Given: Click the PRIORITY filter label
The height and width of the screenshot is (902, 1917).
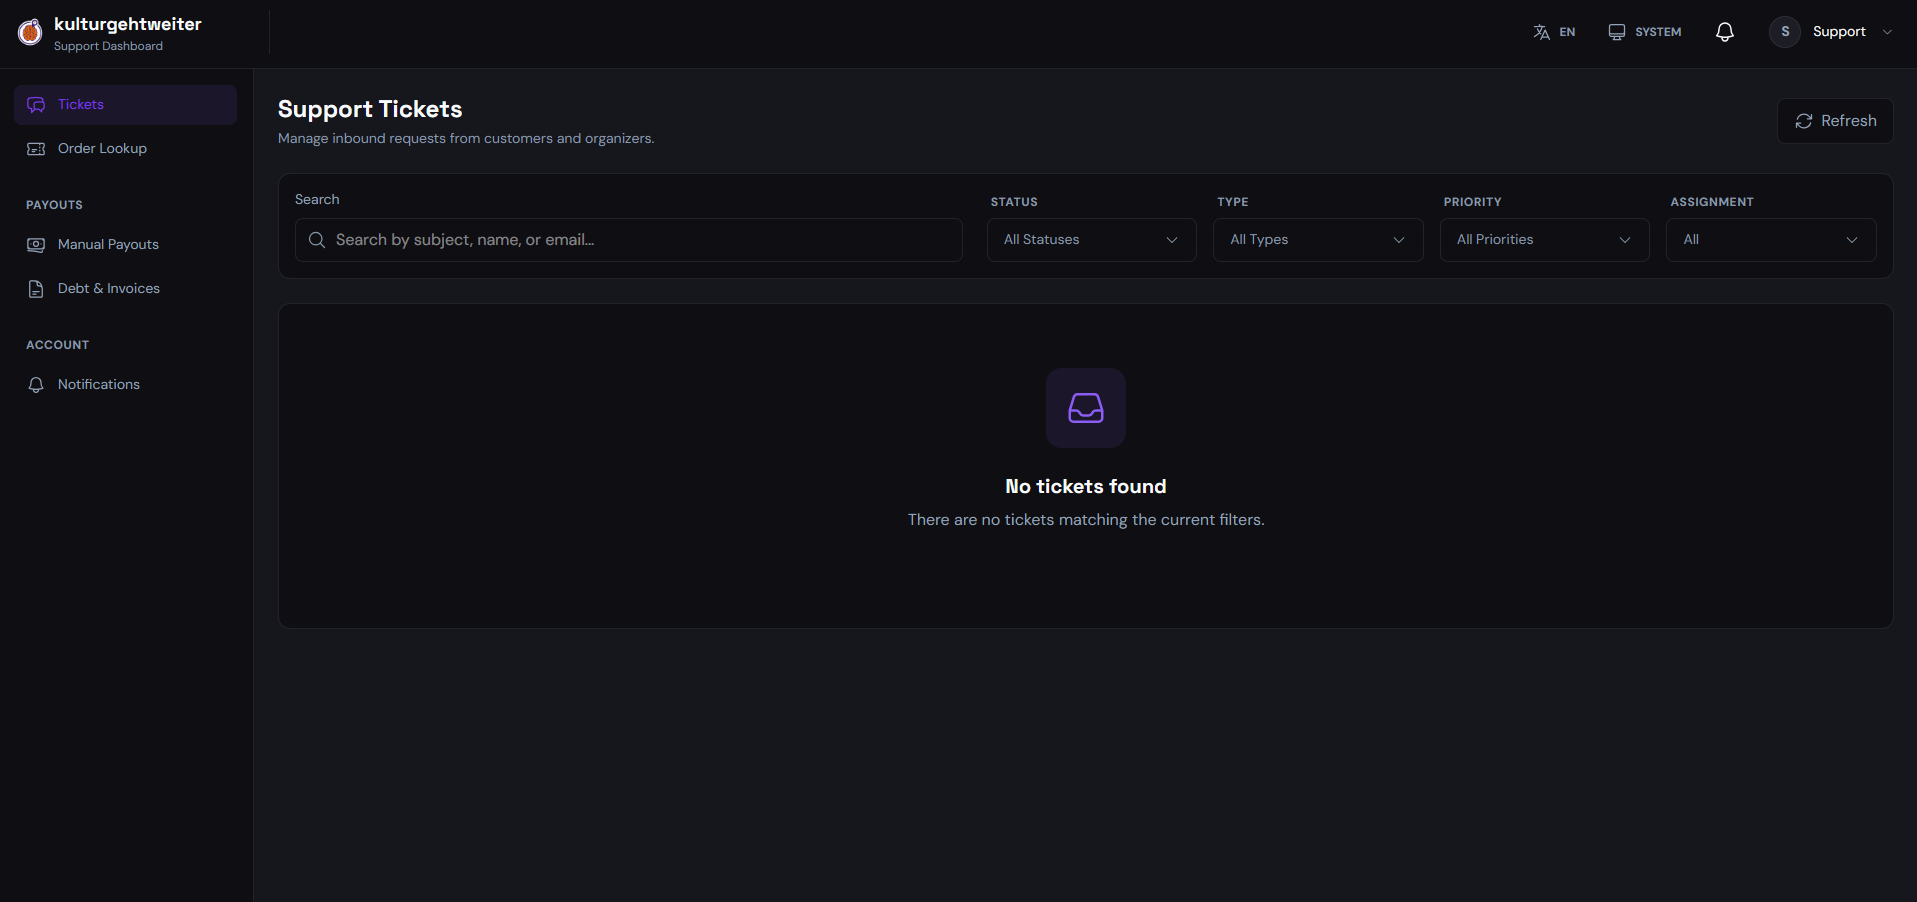Looking at the screenshot, I should (1472, 202).
